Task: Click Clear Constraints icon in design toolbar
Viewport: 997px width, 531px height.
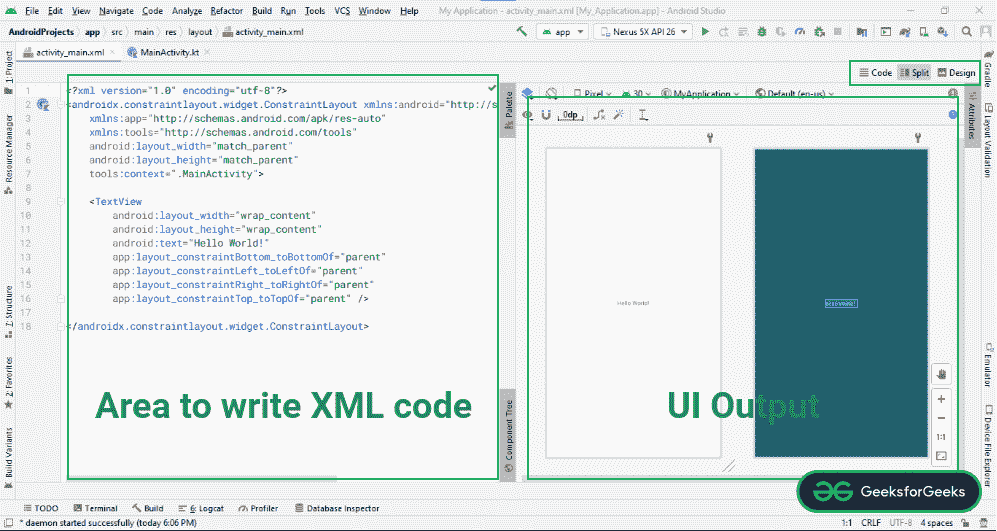Action: (x=598, y=115)
